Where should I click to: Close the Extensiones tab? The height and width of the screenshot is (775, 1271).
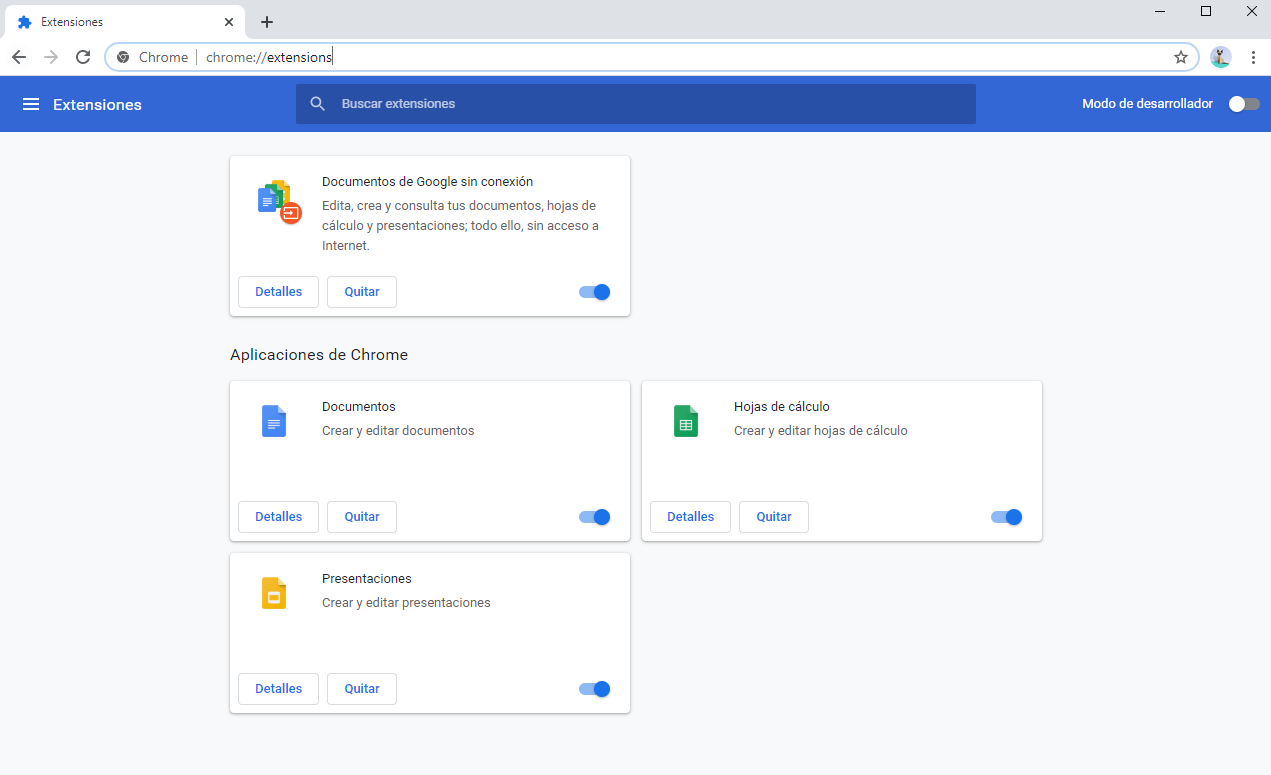[229, 22]
